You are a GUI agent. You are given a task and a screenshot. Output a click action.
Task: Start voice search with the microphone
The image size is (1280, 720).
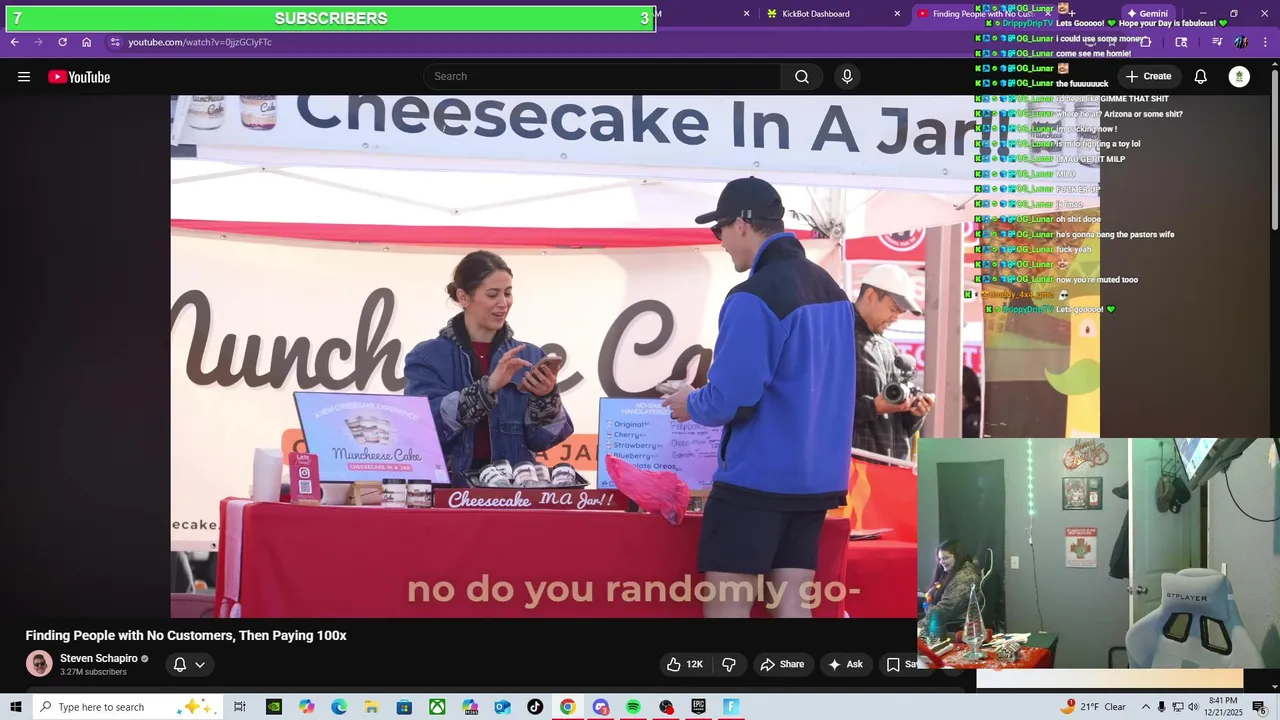point(847,77)
